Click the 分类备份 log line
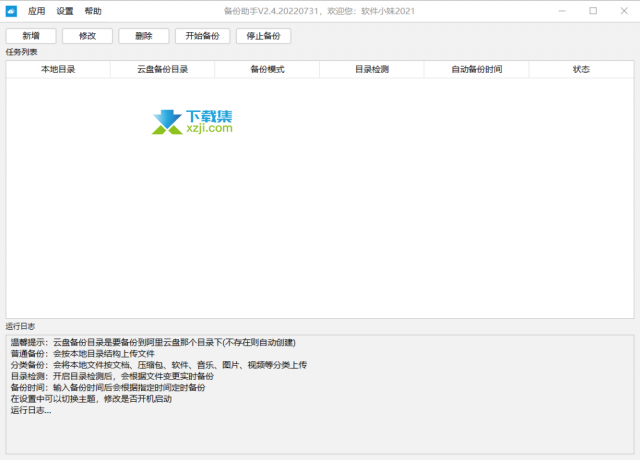 (x=159, y=365)
